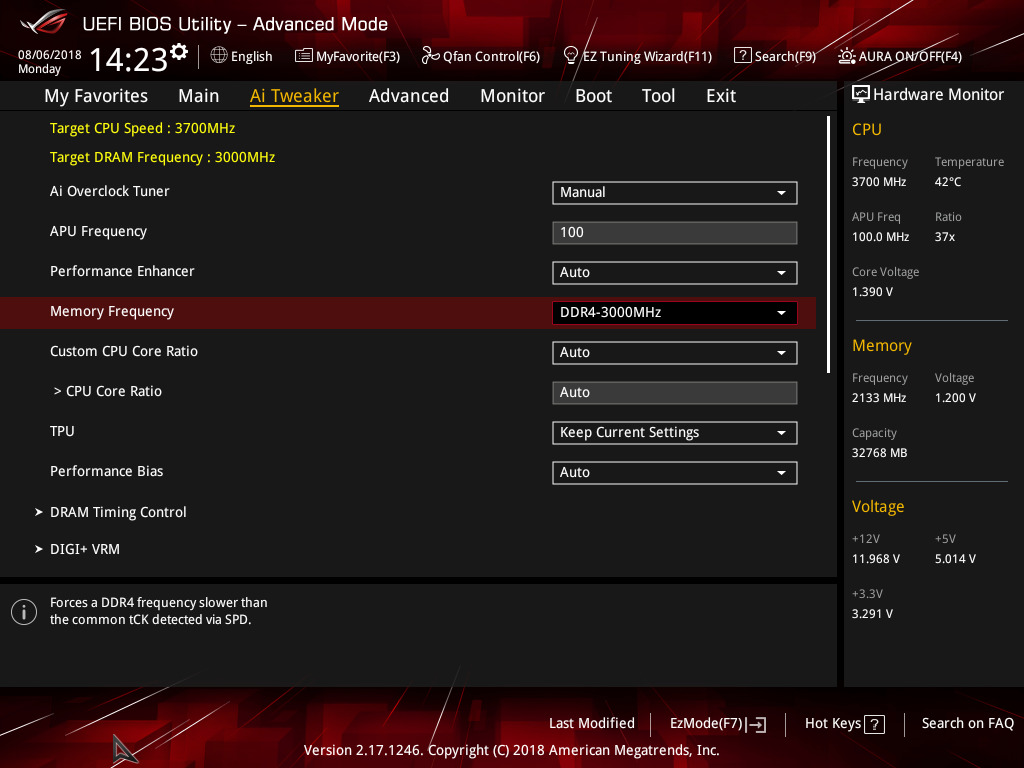The height and width of the screenshot is (768, 1024).
Task: Open the time settings gear icon
Action: [179, 52]
